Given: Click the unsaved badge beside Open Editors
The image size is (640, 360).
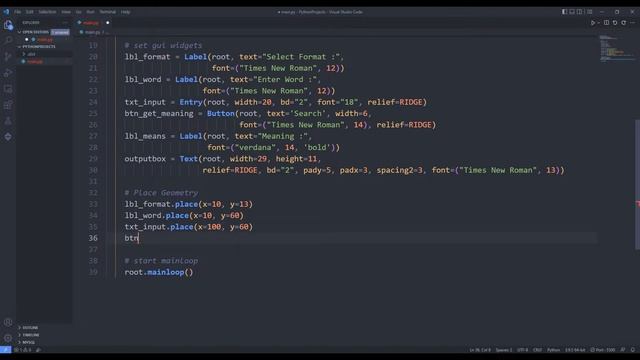Looking at the screenshot, I should click(60, 32).
